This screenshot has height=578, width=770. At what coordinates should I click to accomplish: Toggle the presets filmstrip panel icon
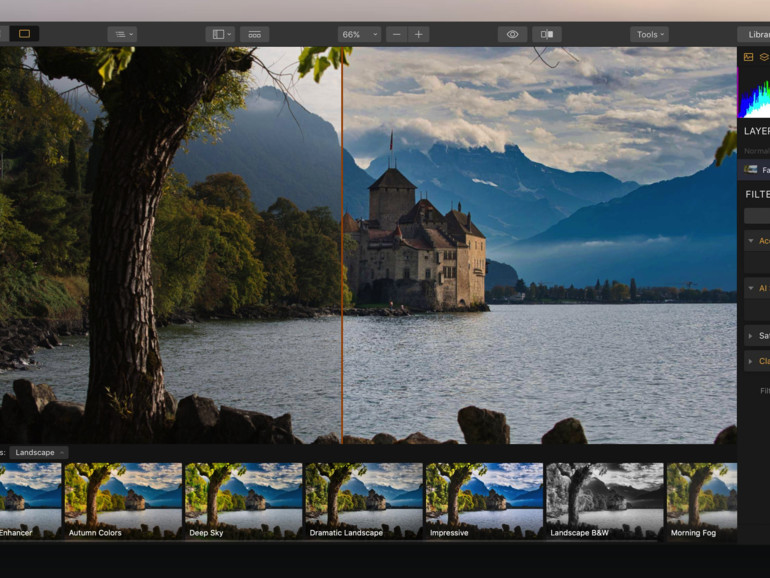tap(254, 34)
